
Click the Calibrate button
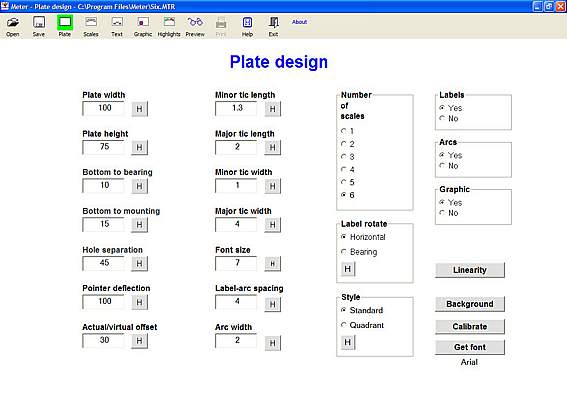[470, 327]
